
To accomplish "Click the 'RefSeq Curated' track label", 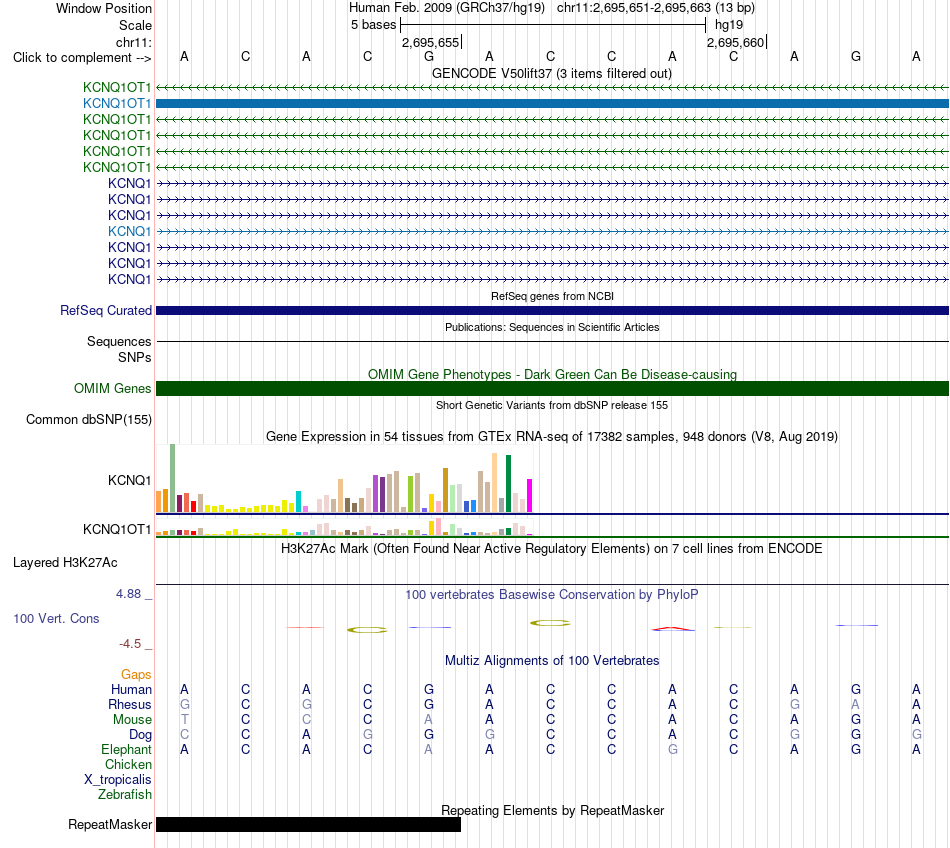I will point(105,310).
